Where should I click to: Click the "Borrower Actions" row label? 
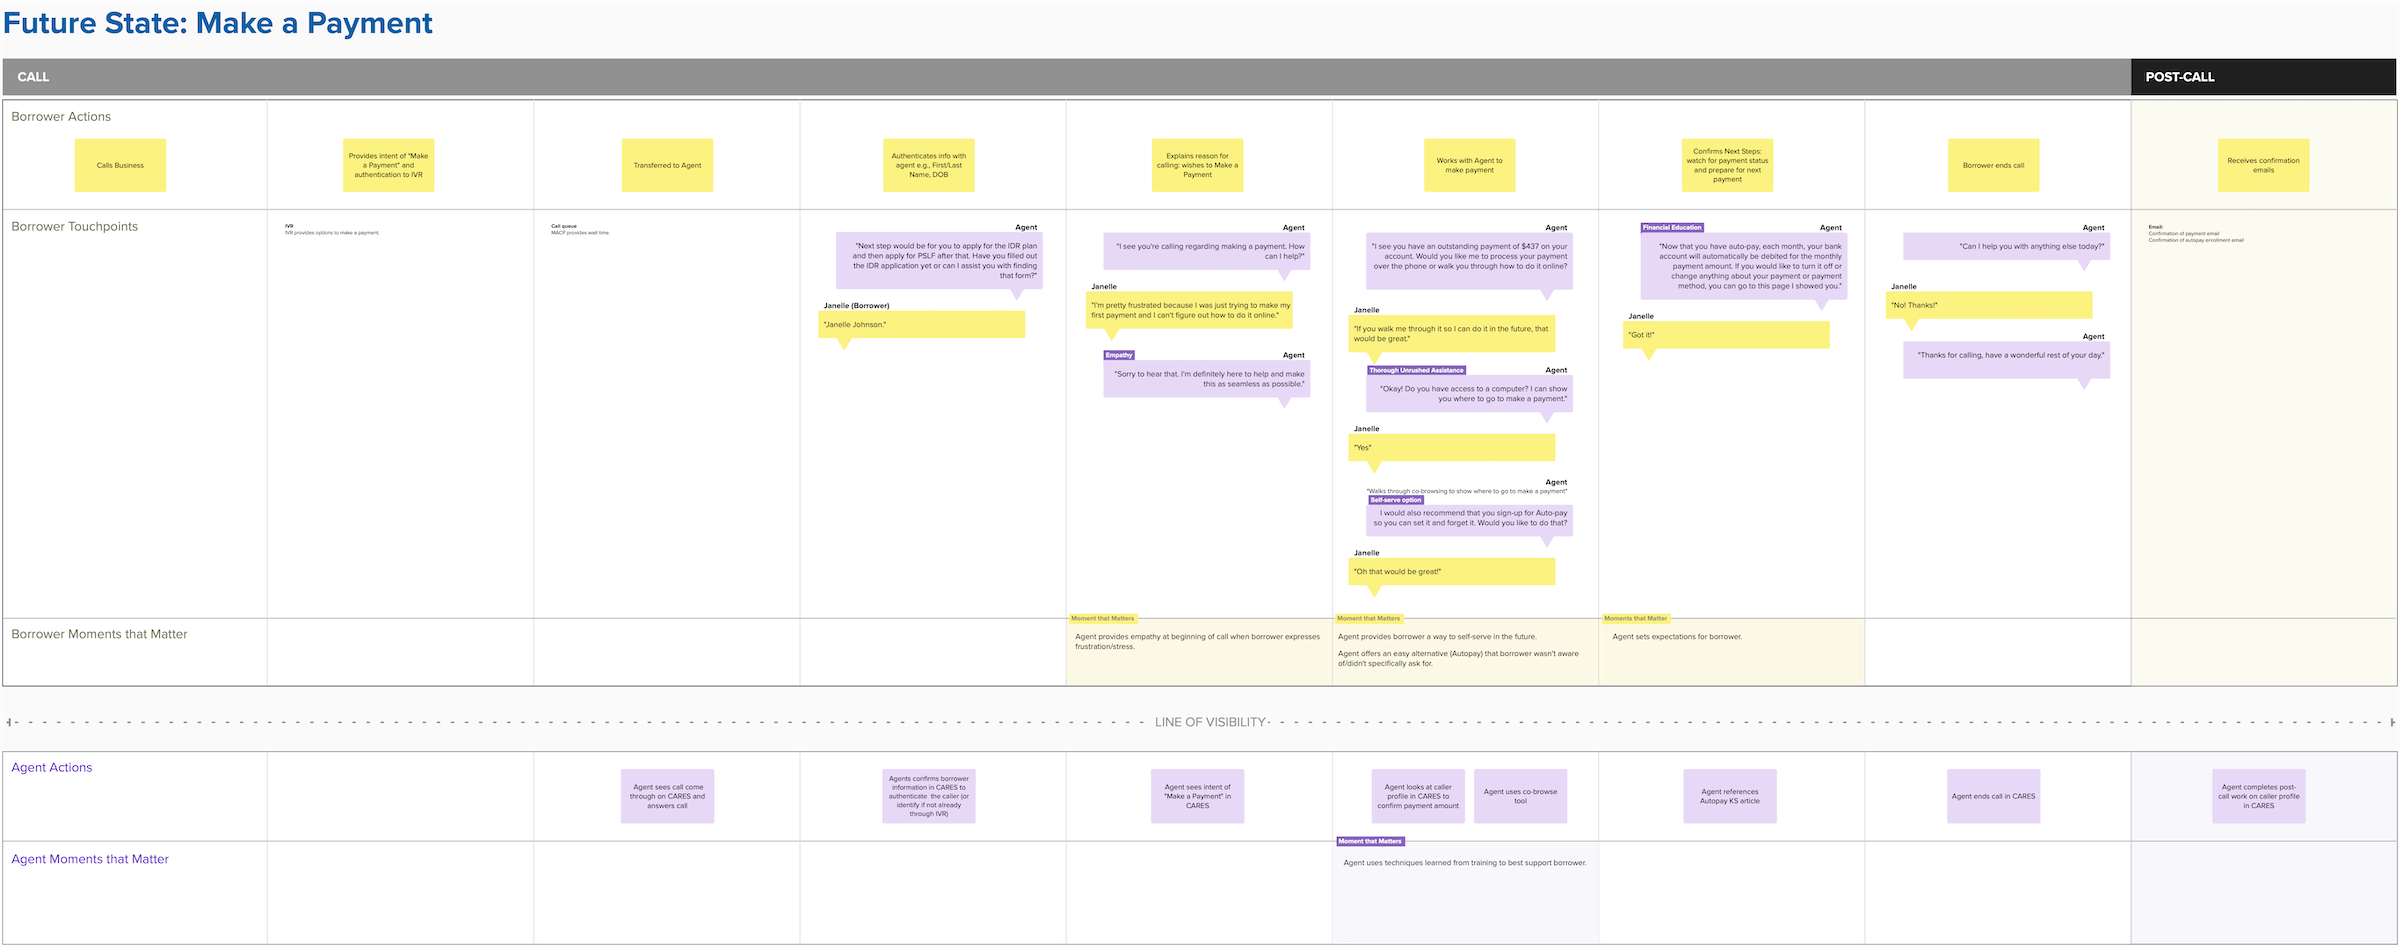(x=61, y=117)
